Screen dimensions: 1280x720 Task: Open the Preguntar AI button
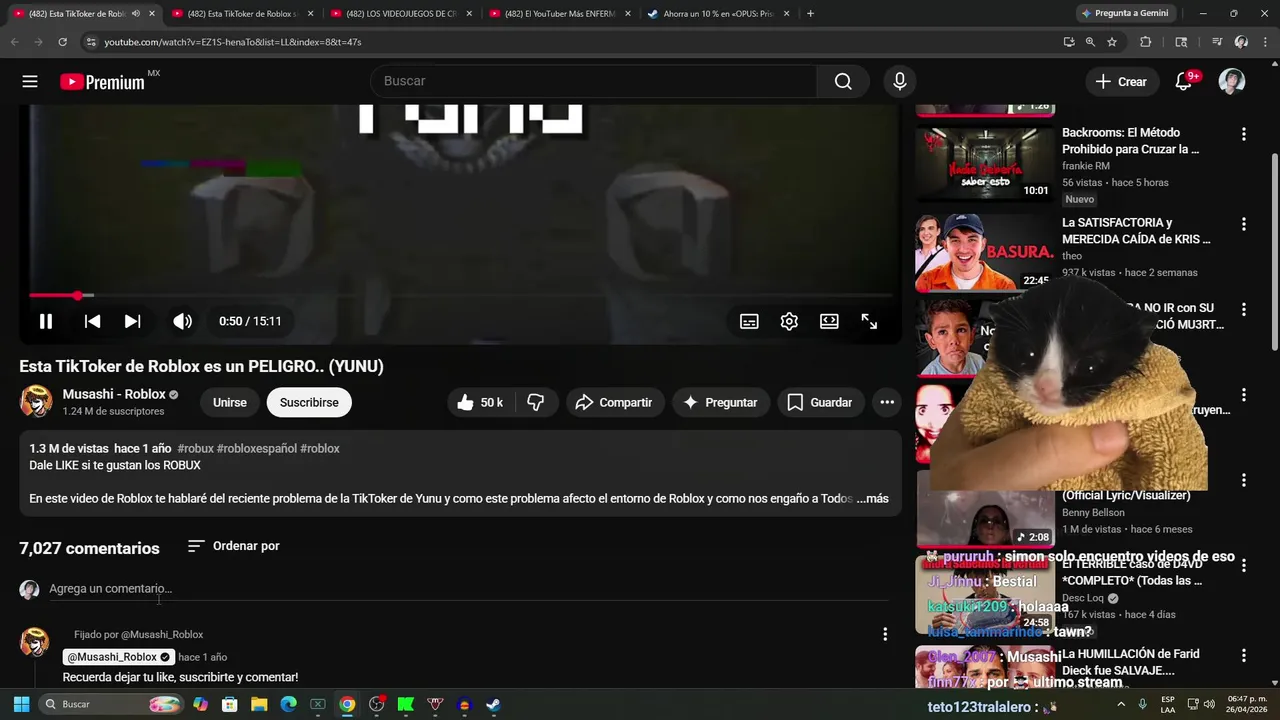point(720,402)
